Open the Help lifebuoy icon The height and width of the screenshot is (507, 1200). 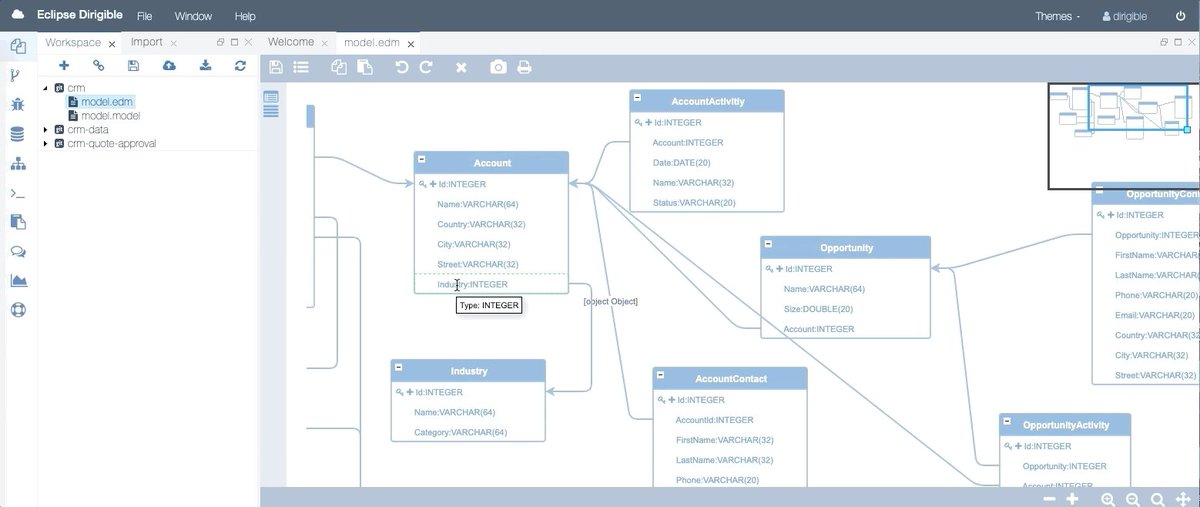pyautogui.click(x=17, y=309)
